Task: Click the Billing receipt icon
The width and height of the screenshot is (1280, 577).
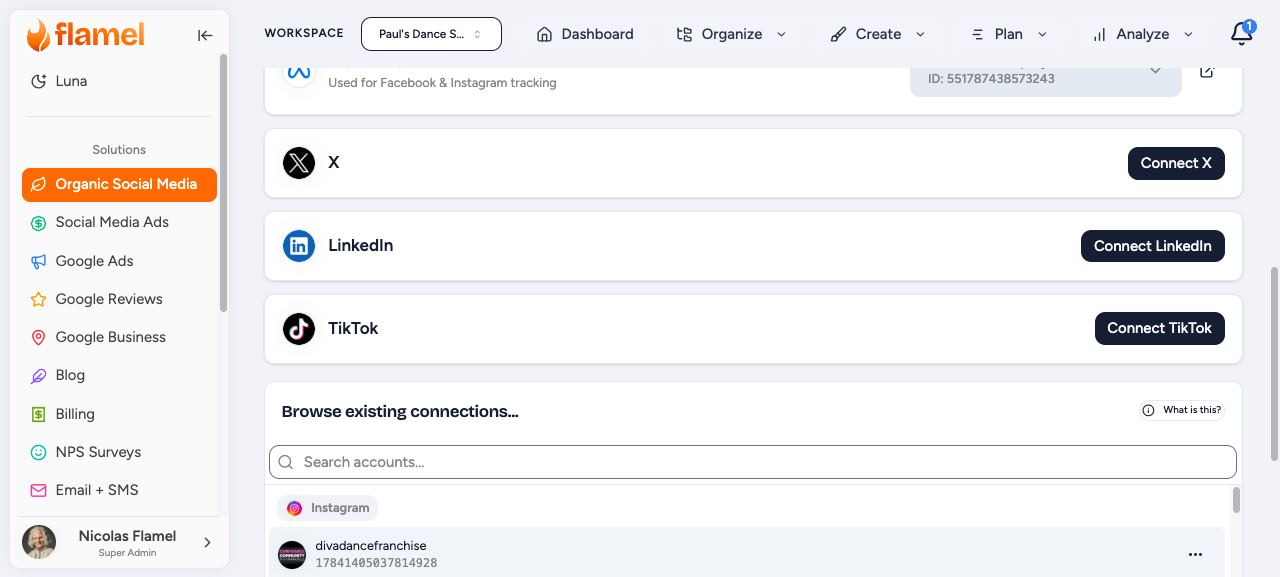Action: click(x=39, y=414)
